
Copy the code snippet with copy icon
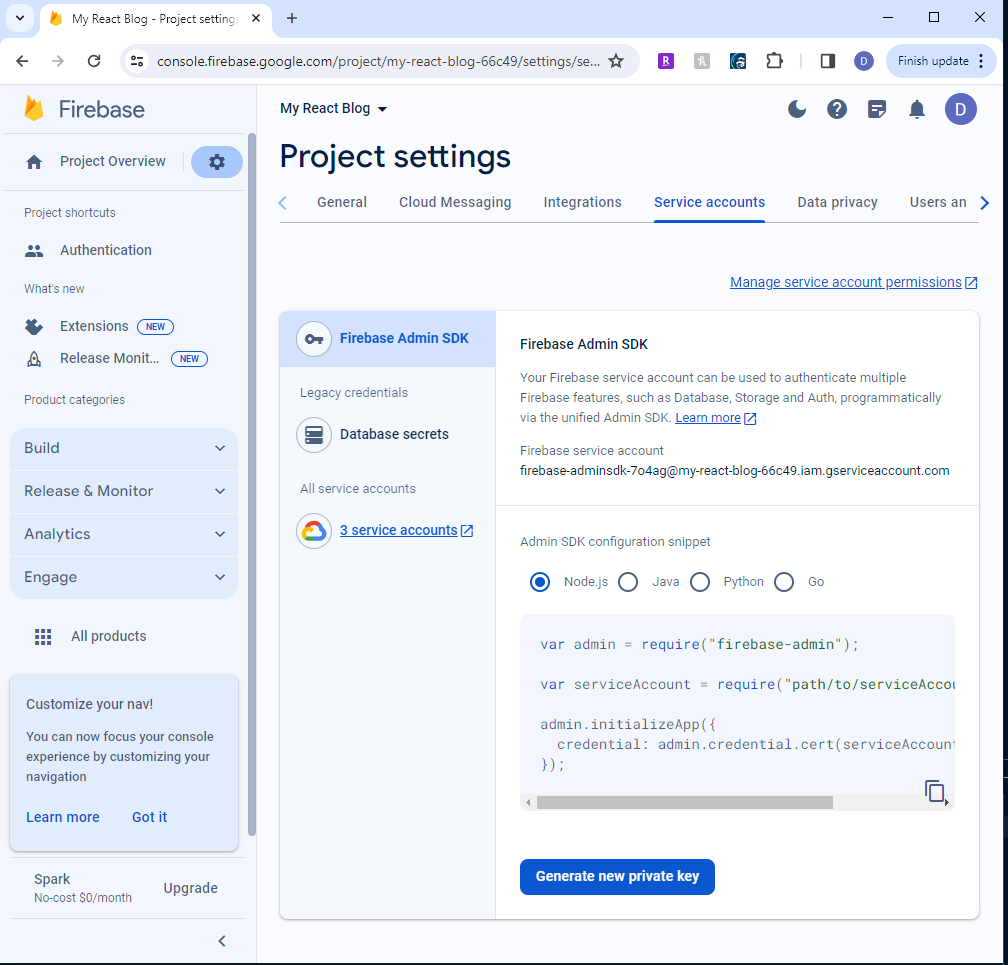[x=934, y=790]
